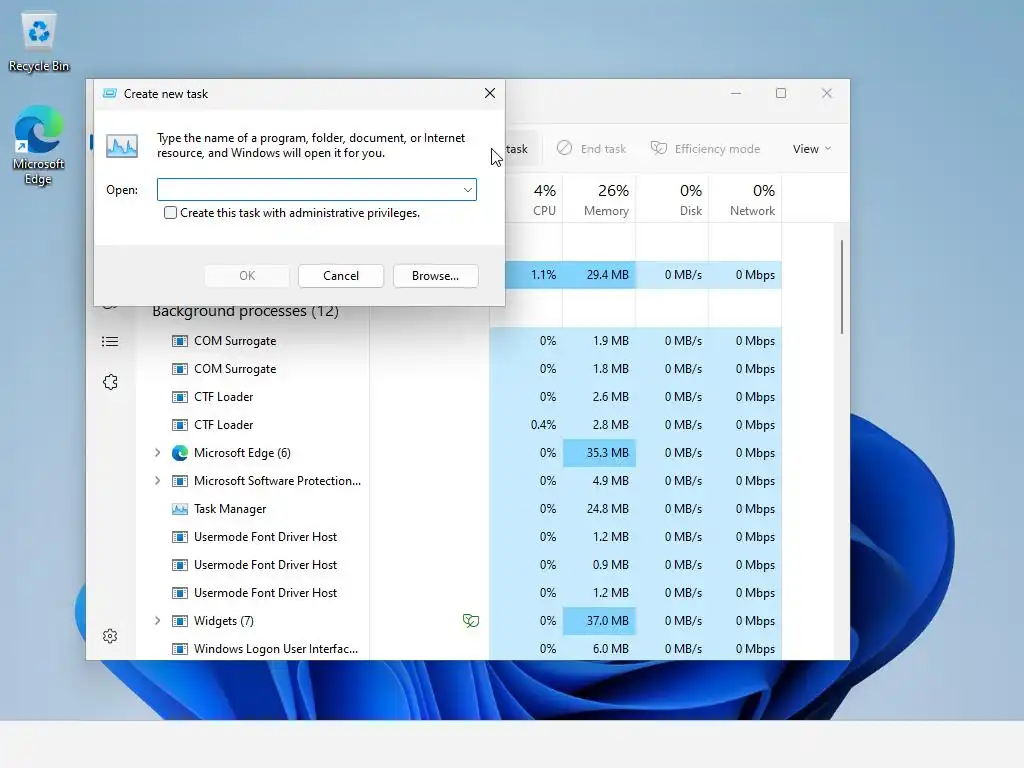Expand Microsoft Software Protection process group
This screenshot has height=768, width=1024.
point(157,481)
